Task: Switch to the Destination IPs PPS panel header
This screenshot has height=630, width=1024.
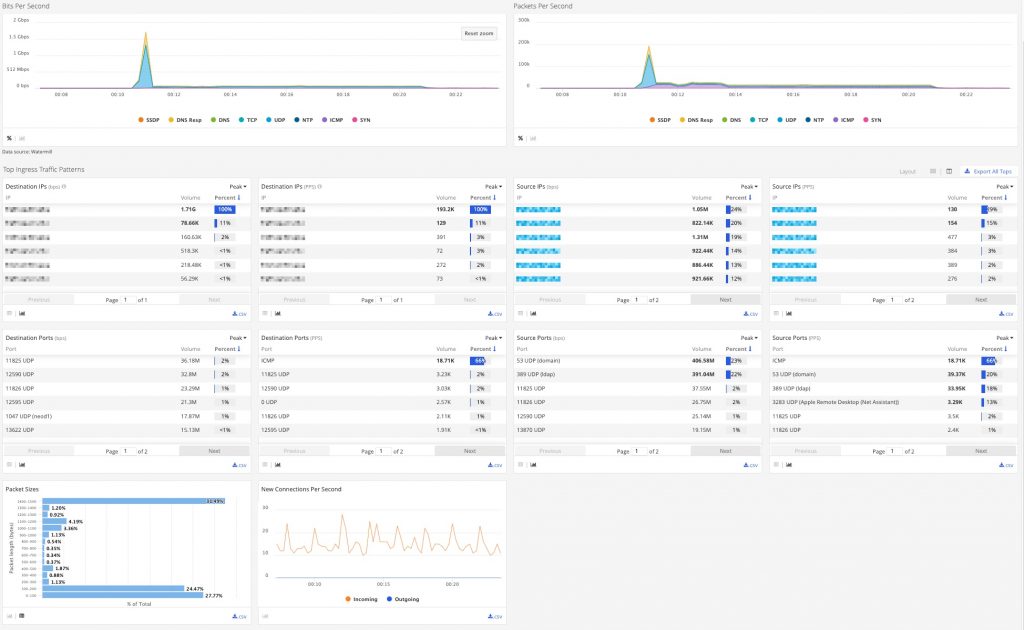Action: pyautogui.click(x=290, y=186)
